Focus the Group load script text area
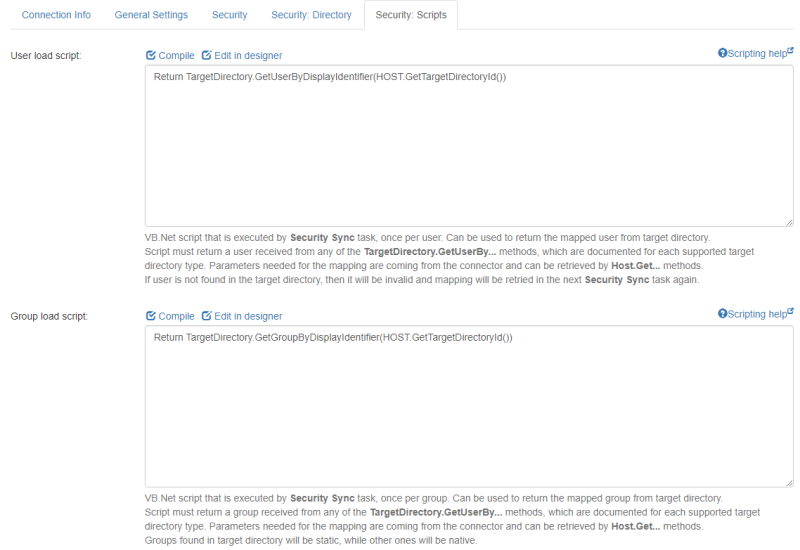Screen dimensions: 800x550 [469, 407]
